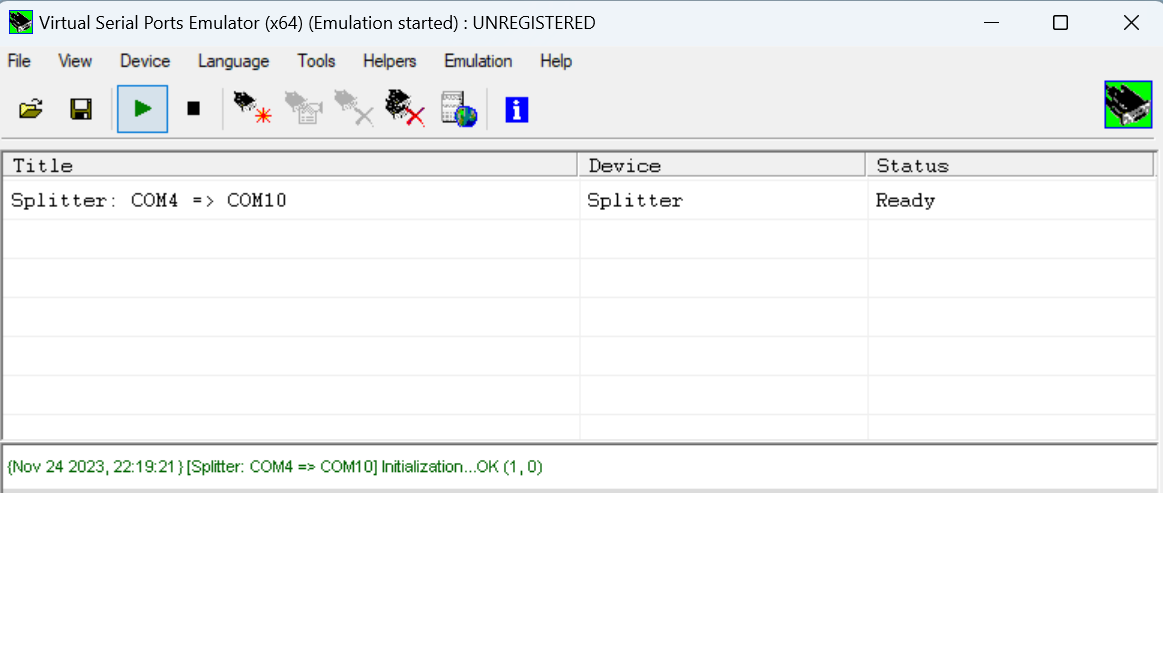This screenshot has height=648, width=1163.
Task: Click the app icon in title bar
Action: click(21, 22)
